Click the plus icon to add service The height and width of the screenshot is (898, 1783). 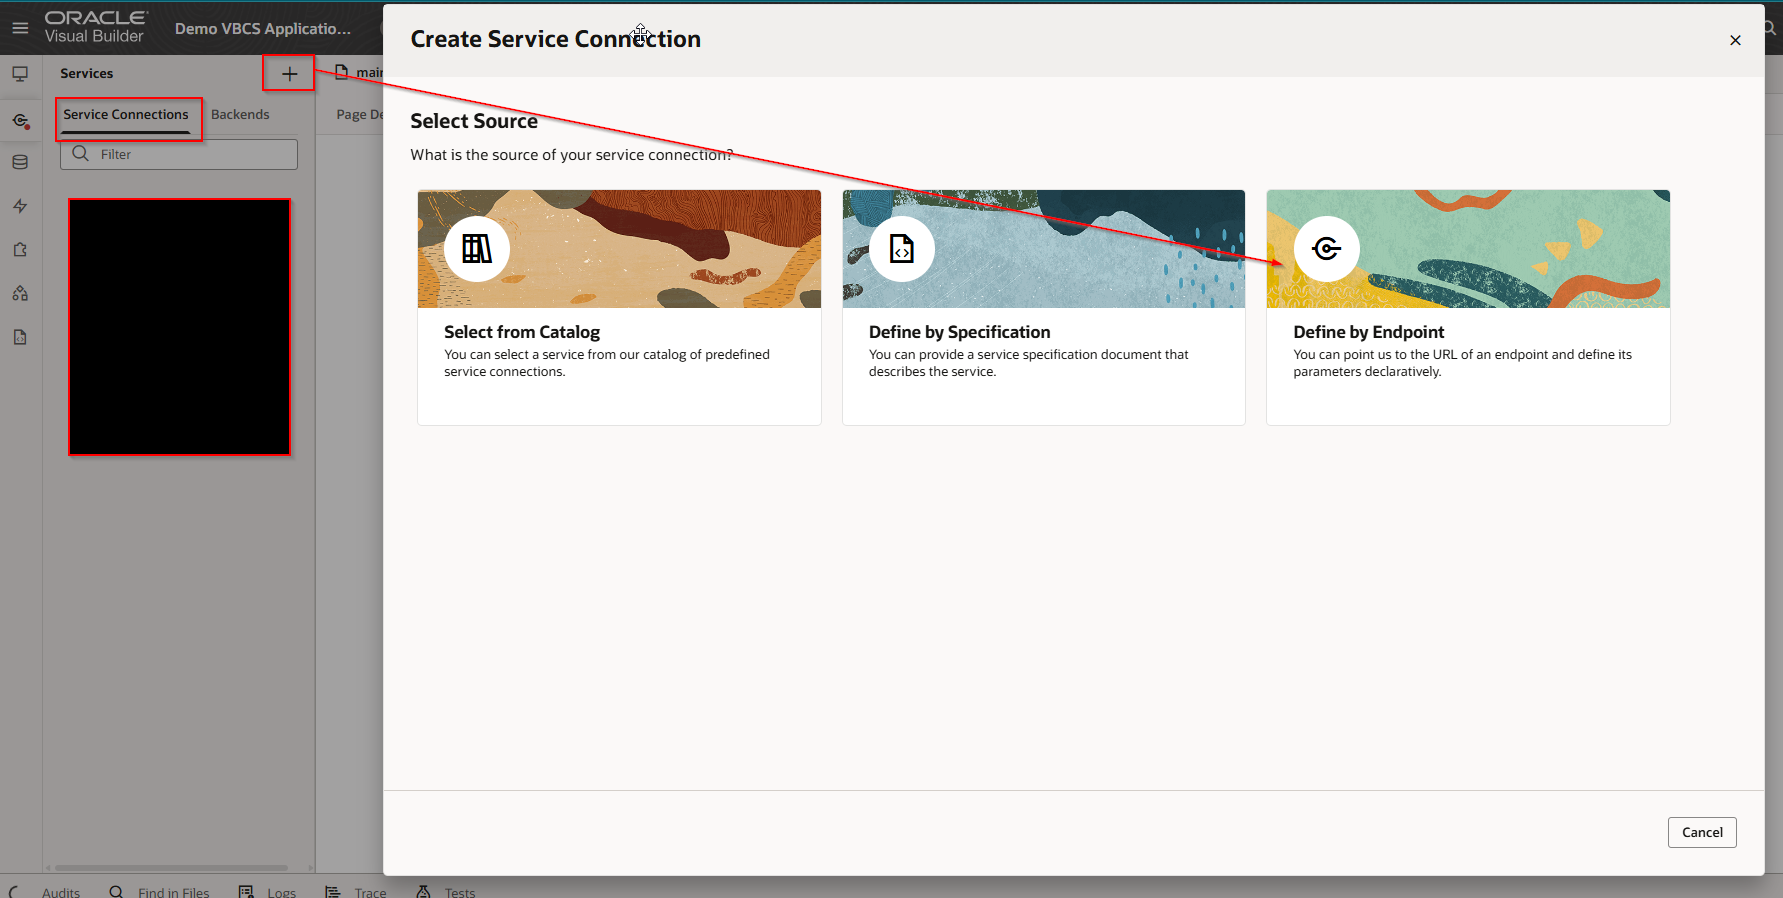289,73
